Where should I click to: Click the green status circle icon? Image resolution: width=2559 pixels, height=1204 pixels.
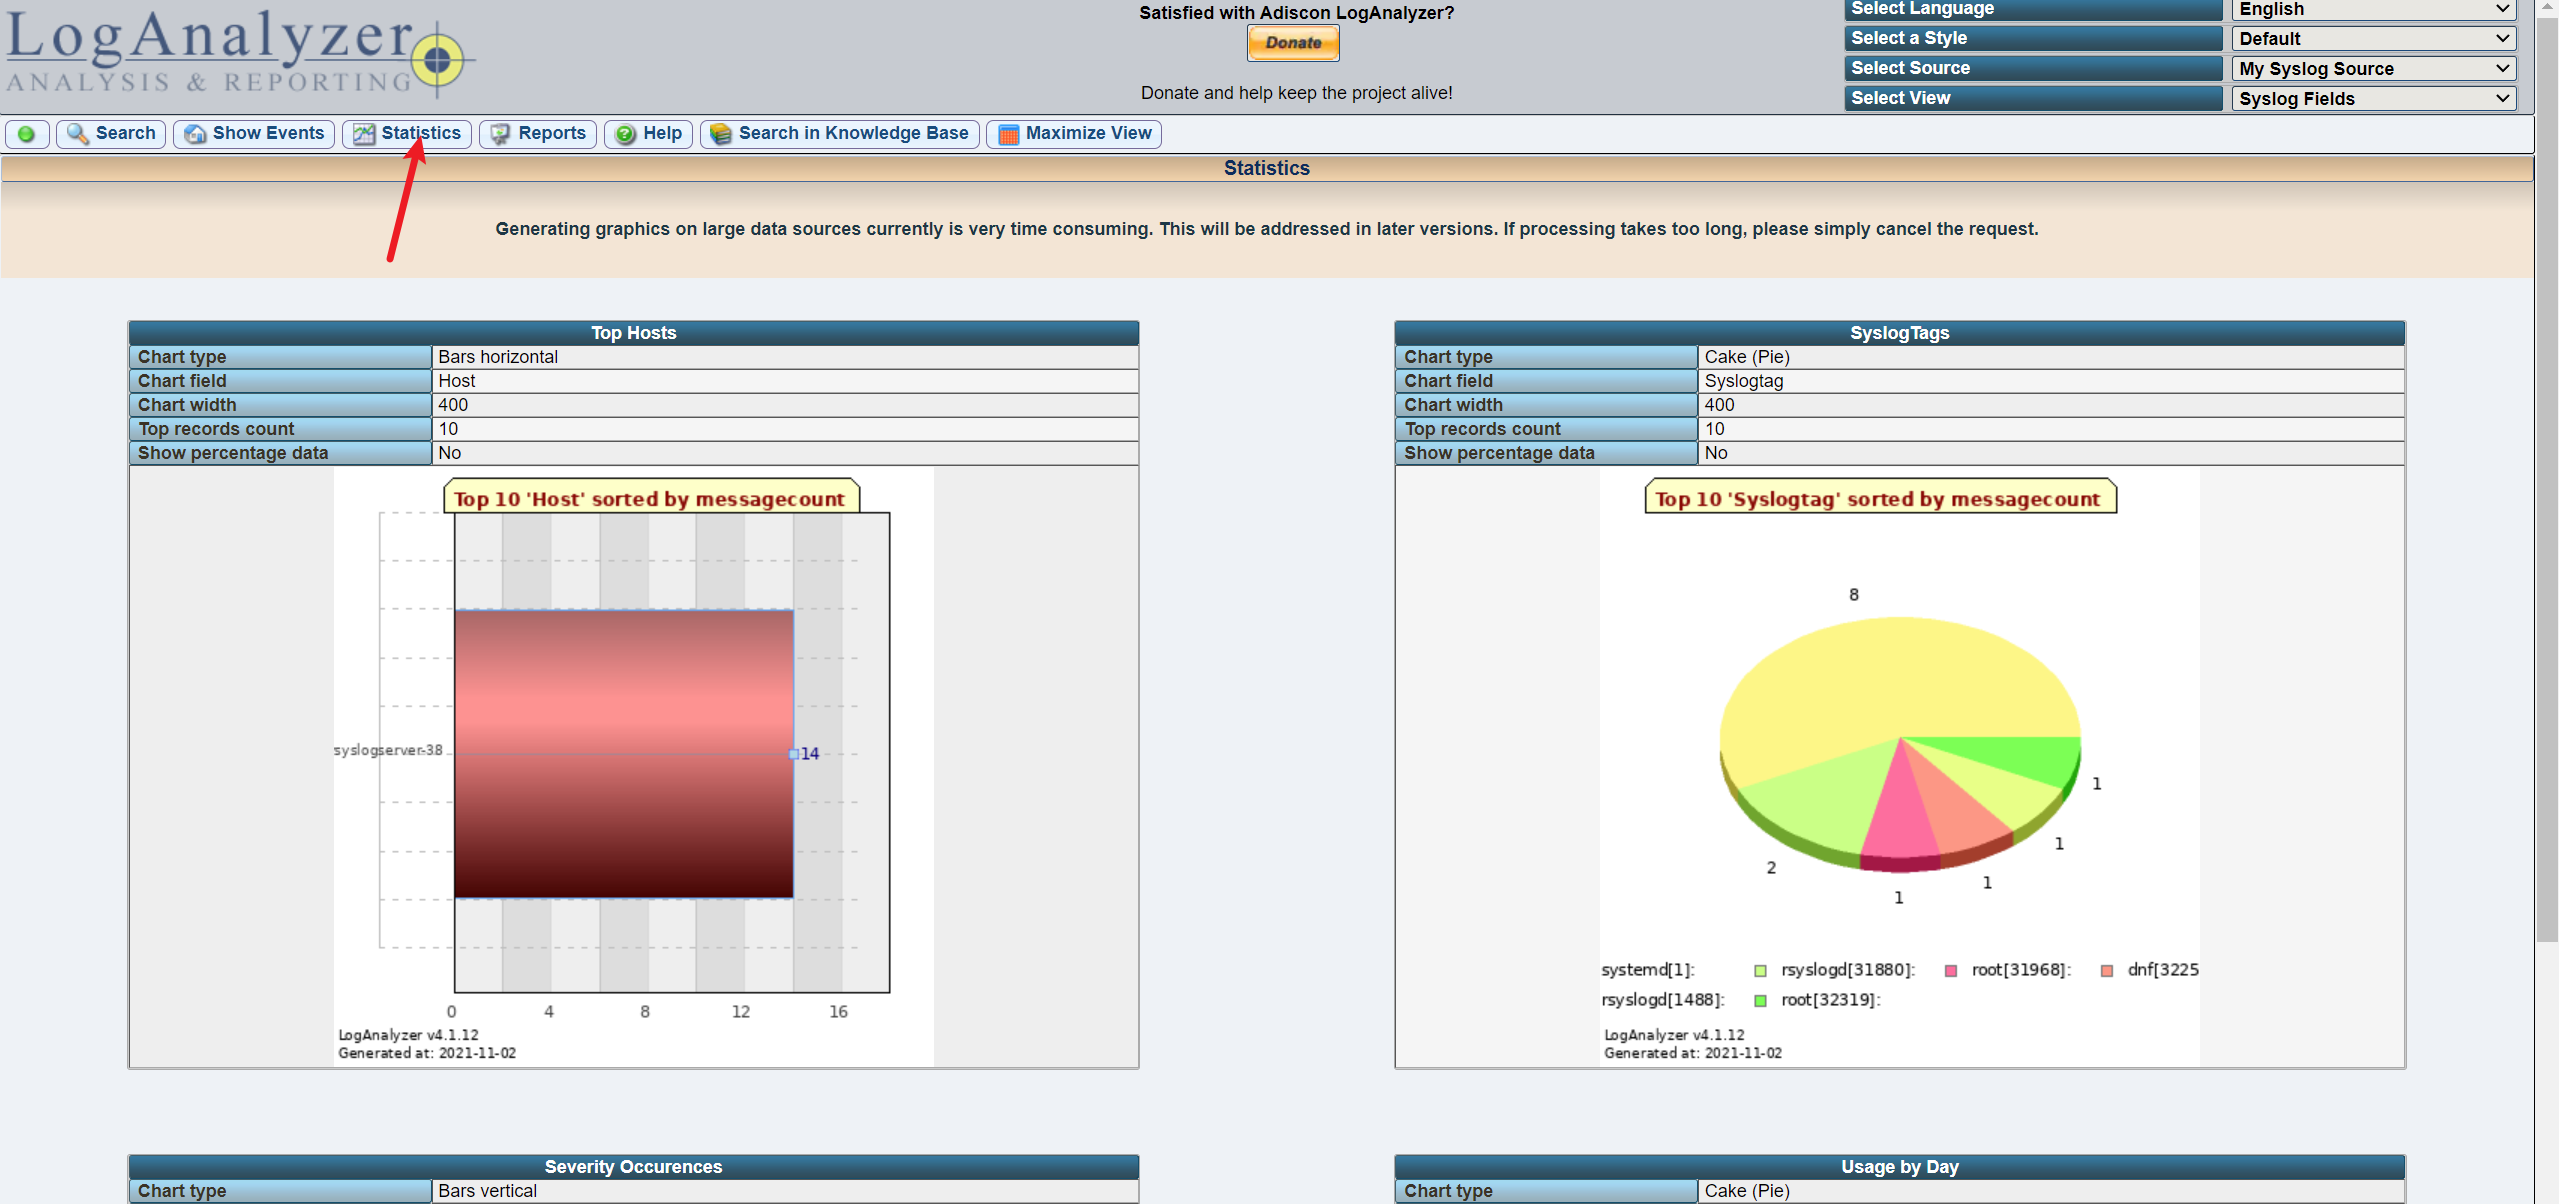click(26, 134)
